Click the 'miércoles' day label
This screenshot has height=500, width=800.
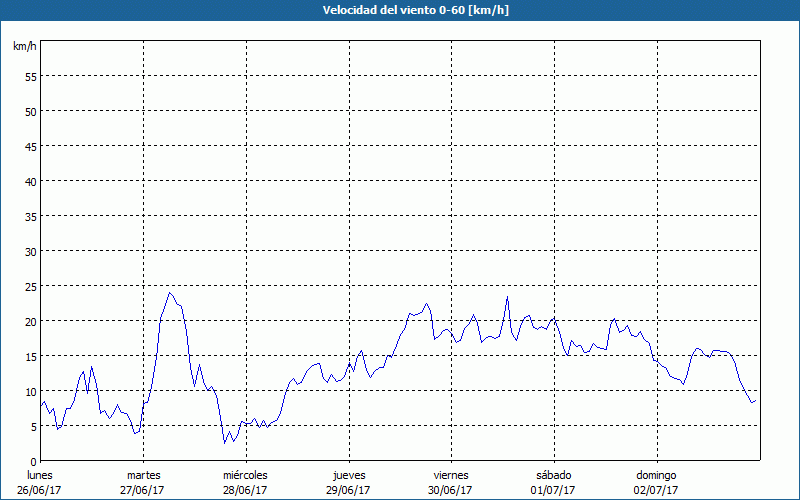pos(245,474)
